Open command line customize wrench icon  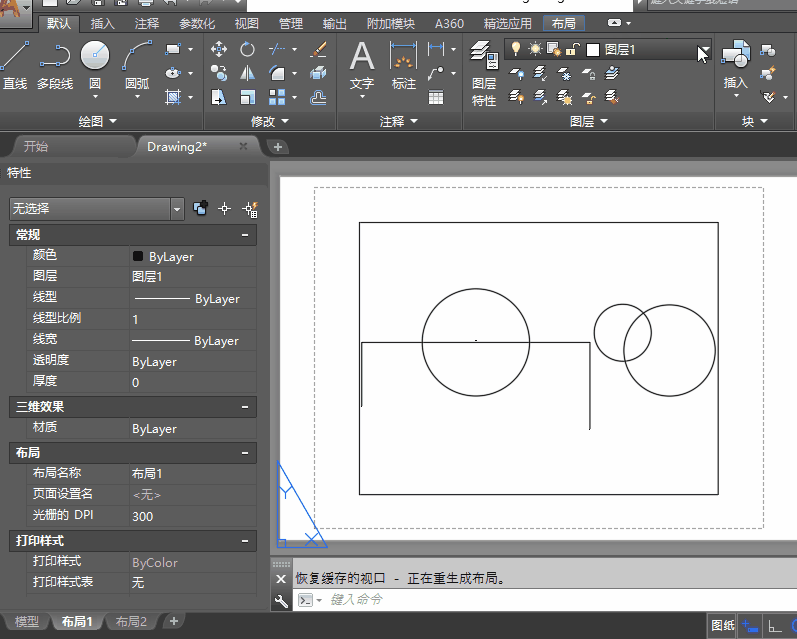click(x=281, y=601)
